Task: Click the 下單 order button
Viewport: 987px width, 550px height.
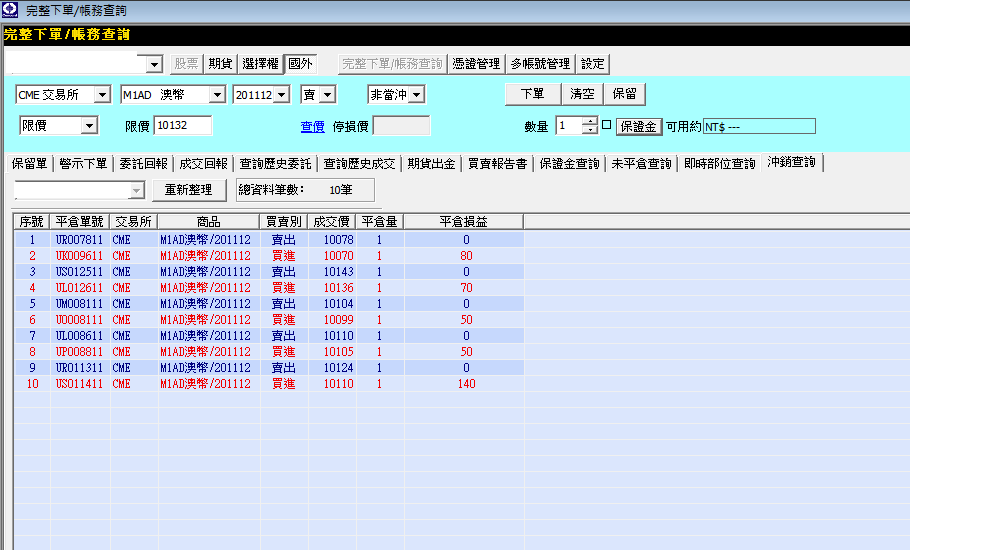Action: pyautogui.click(x=533, y=94)
